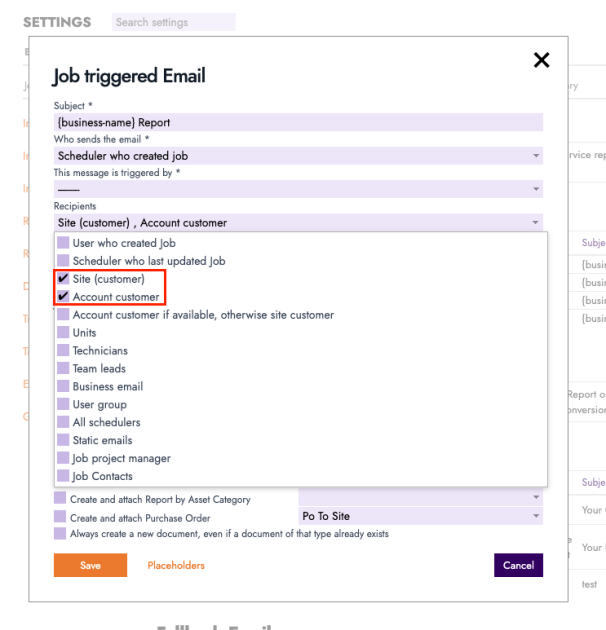The width and height of the screenshot is (606, 630).
Task: Enable the Team leads recipient checkbox
Action: coord(64,369)
